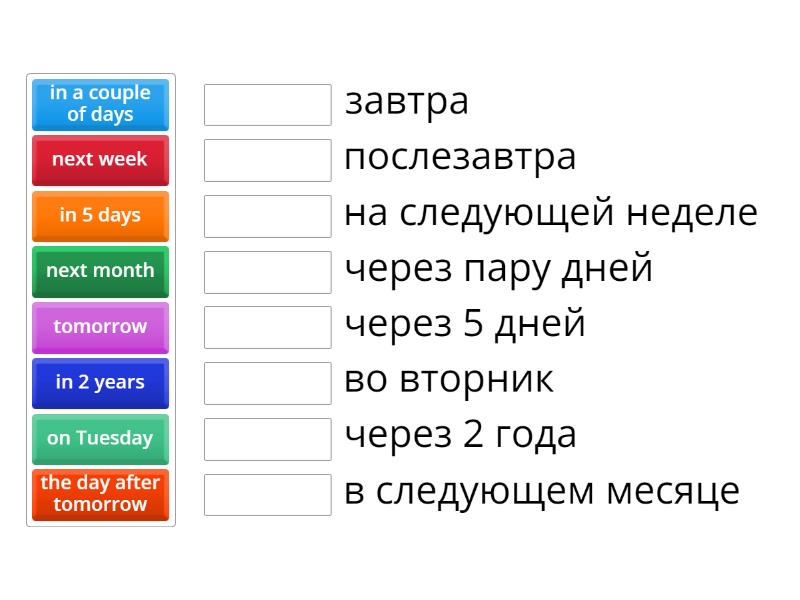The height and width of the screenshot is (600, 800).
Task: Pick the box for 'в следующем месяце'
Action: (267, 494)
